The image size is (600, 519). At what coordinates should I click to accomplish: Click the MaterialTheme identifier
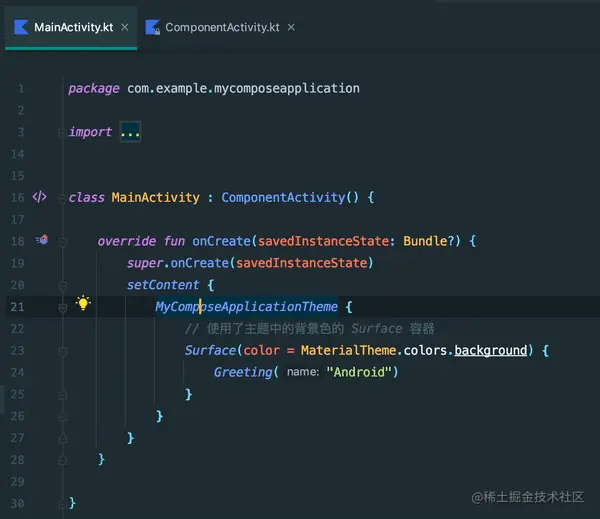point(348,350)
